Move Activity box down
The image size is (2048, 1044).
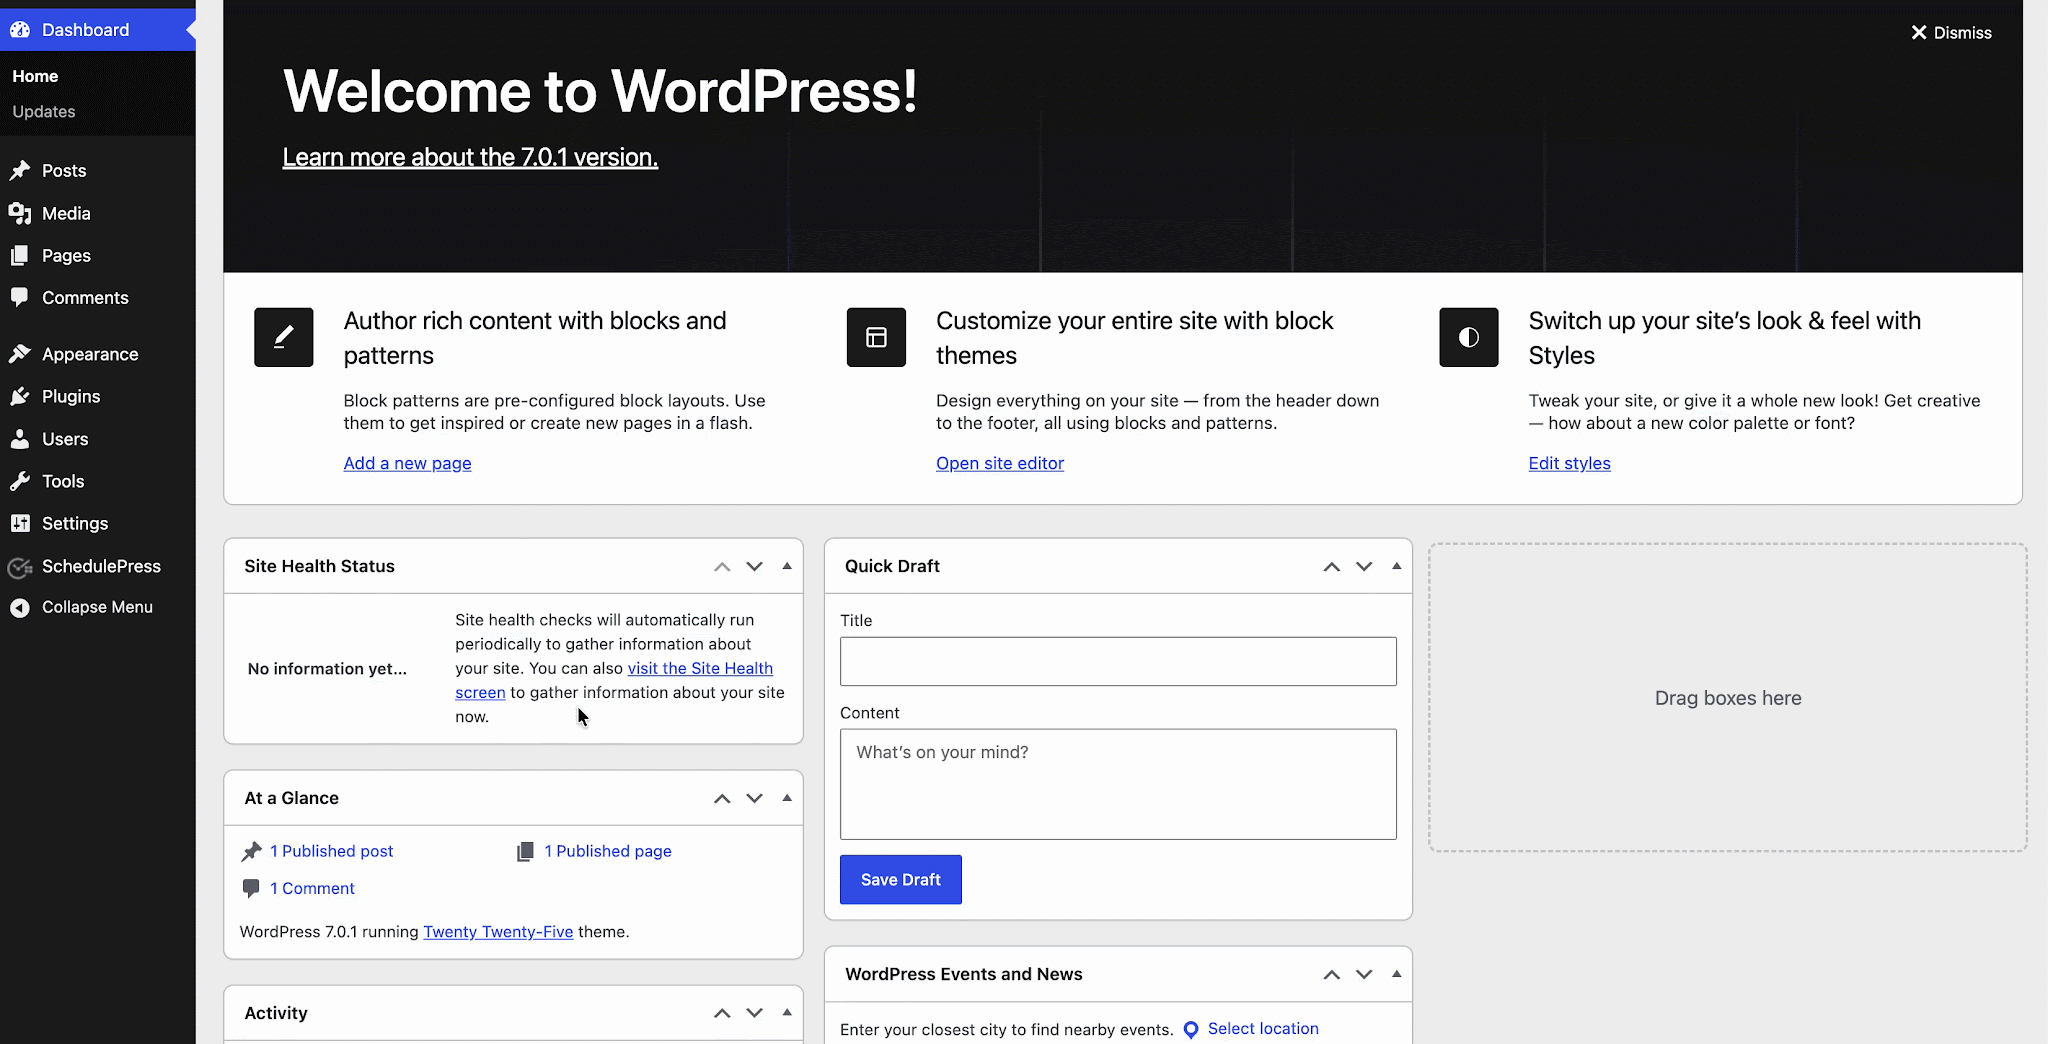click(755, 1013)
